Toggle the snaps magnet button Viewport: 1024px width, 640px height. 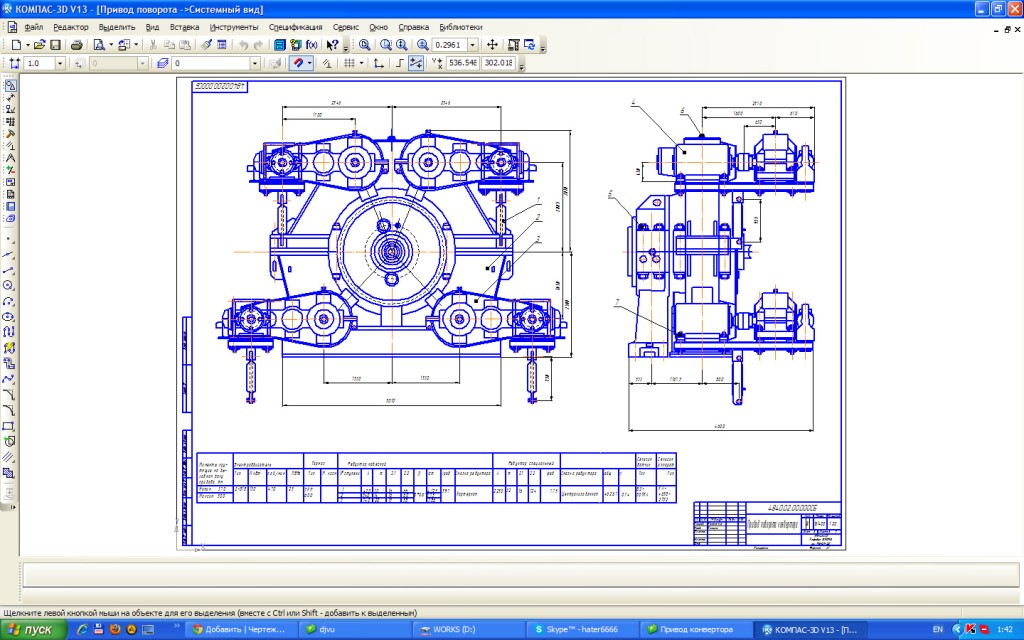tap(298, 63)
